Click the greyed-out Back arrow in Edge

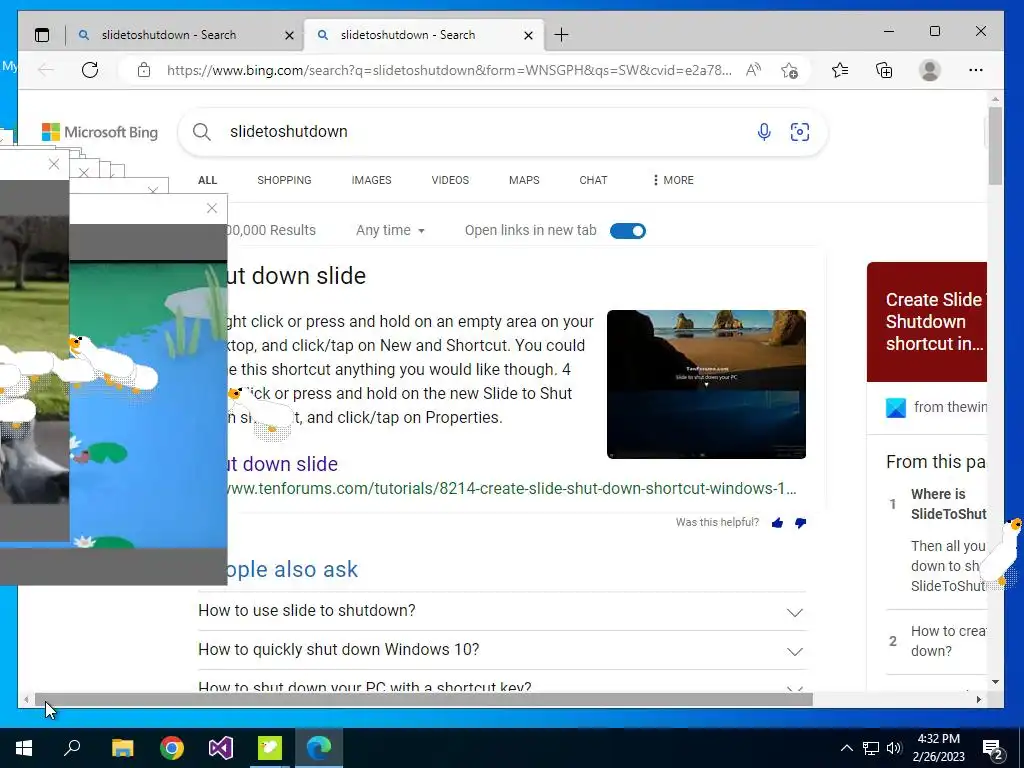[46, 70]
